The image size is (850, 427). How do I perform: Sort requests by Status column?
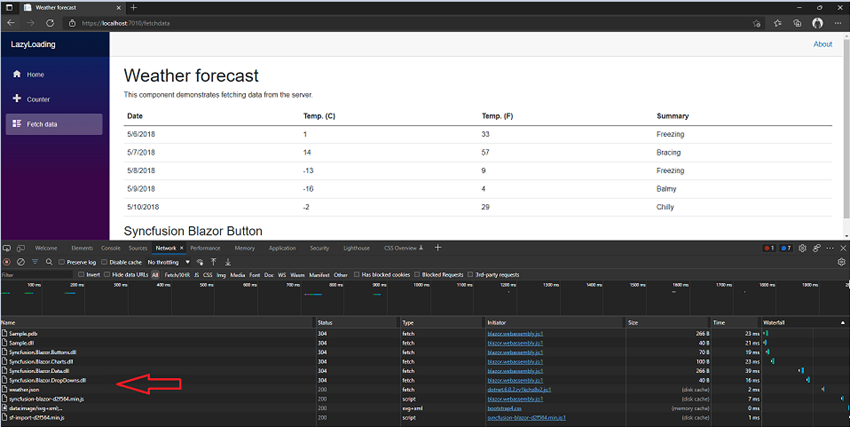tap(358, 322)
